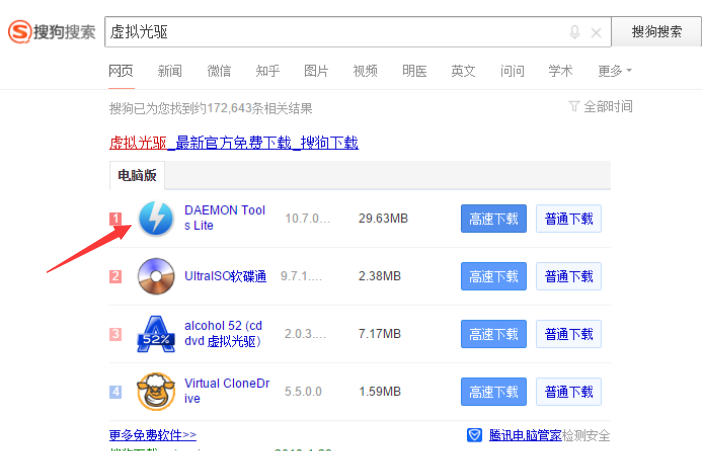The image size is (727, 451).
Task: Click 高速下载 for DAEMON Tools Lite
Action: point(493,219)
